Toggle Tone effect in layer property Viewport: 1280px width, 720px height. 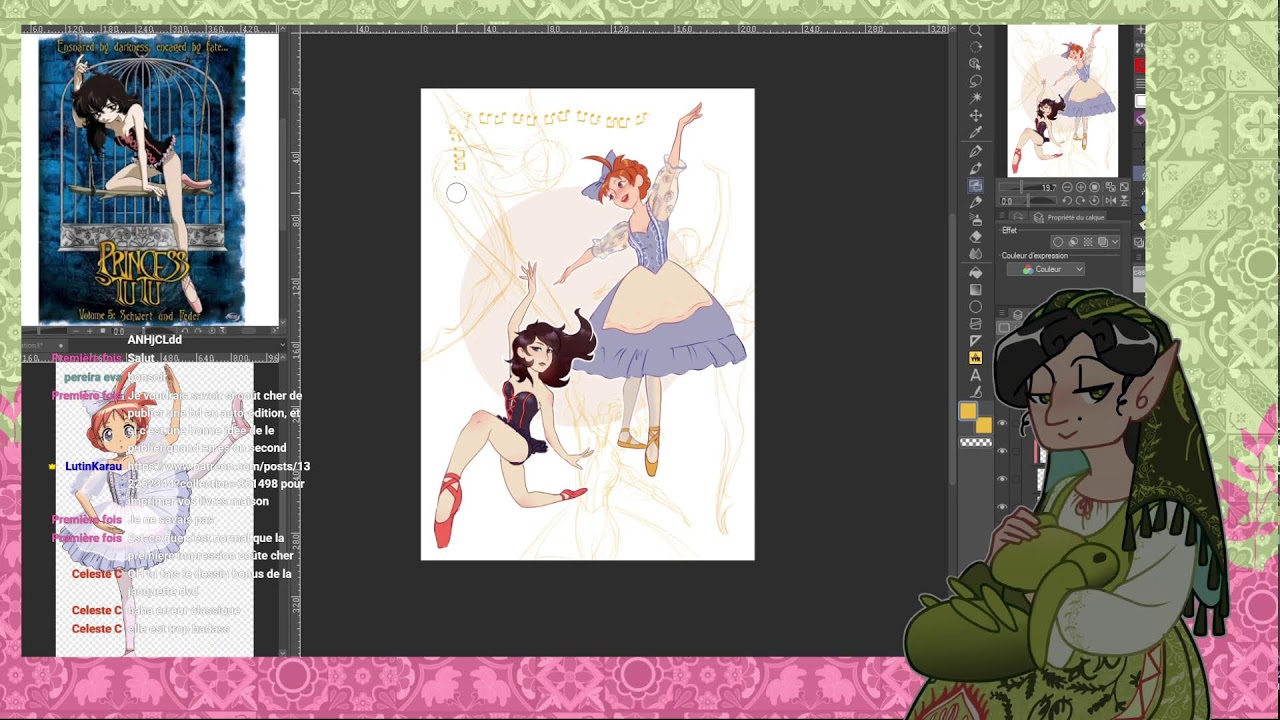(x=1088, y=242)
